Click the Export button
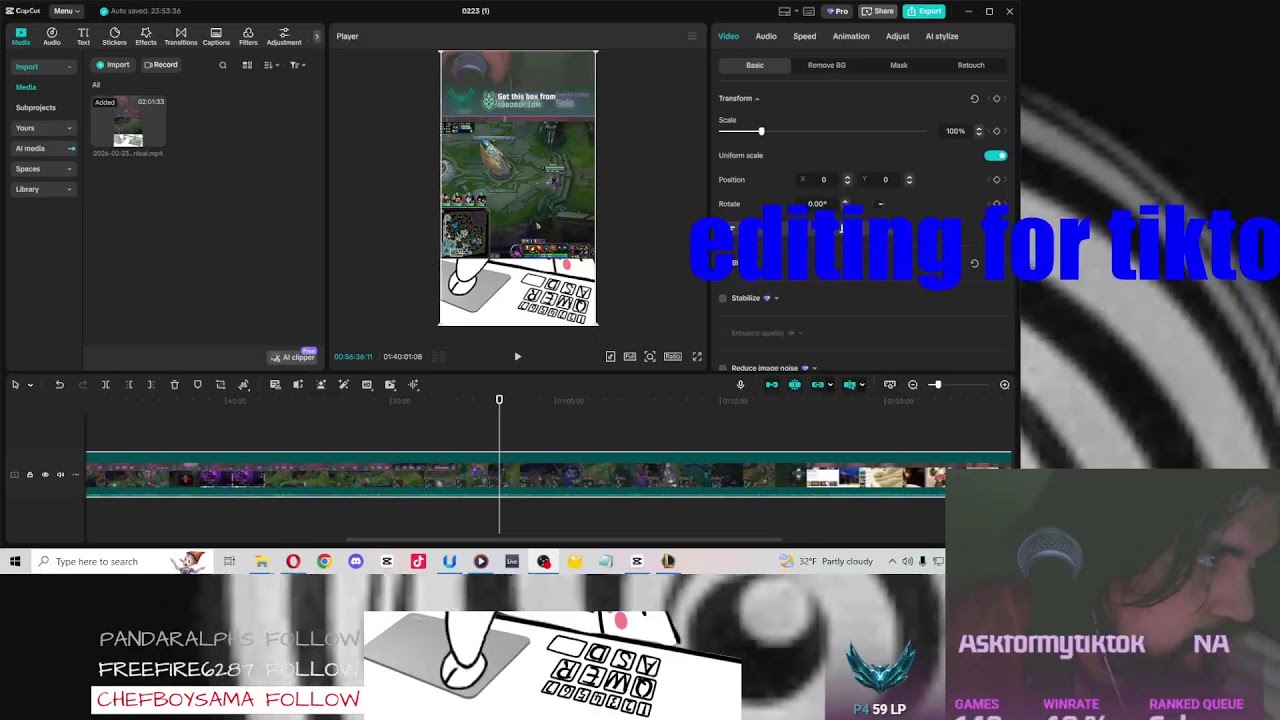Screen dimensions: 1280x720 coord(924,11)
